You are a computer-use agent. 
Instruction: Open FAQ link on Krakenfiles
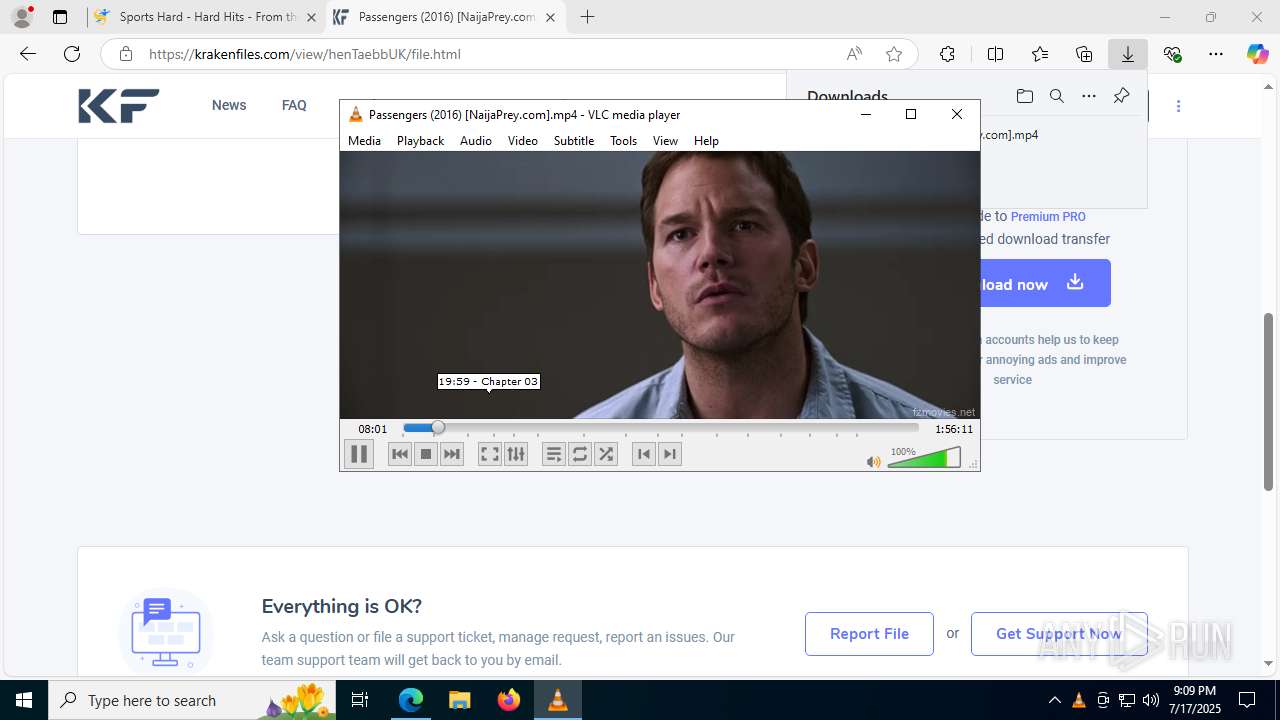tap(294, 105)
